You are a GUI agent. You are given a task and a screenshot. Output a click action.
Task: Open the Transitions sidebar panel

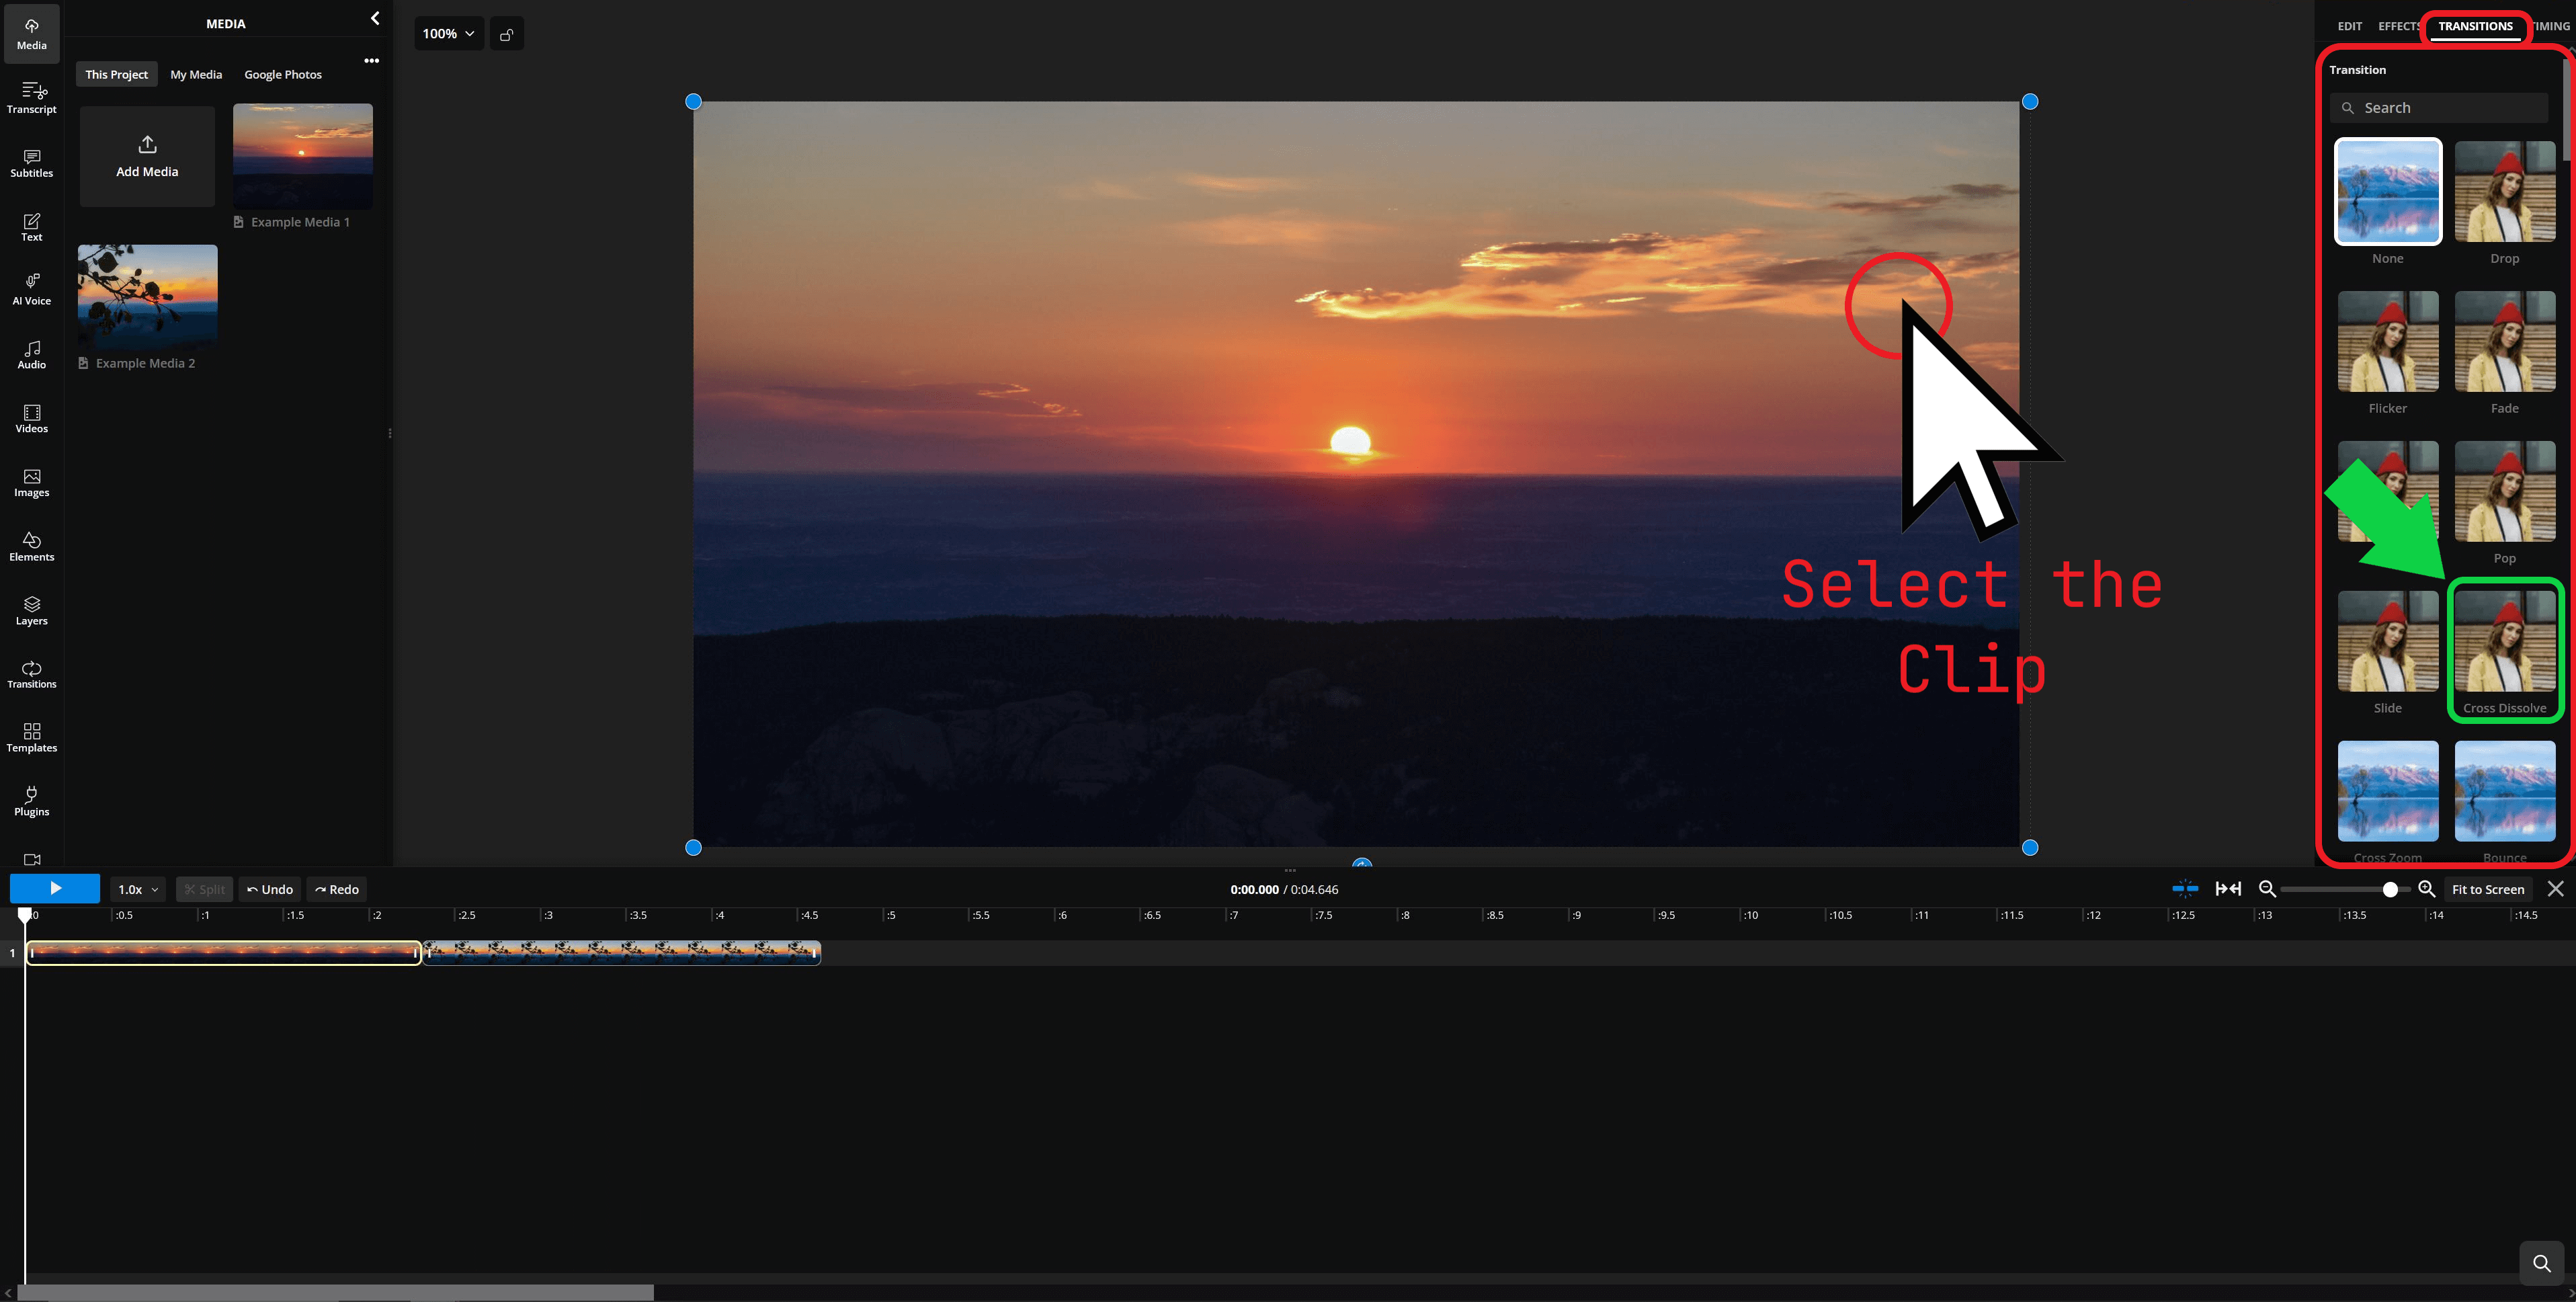pyautogui.click(x=31, y=675)
